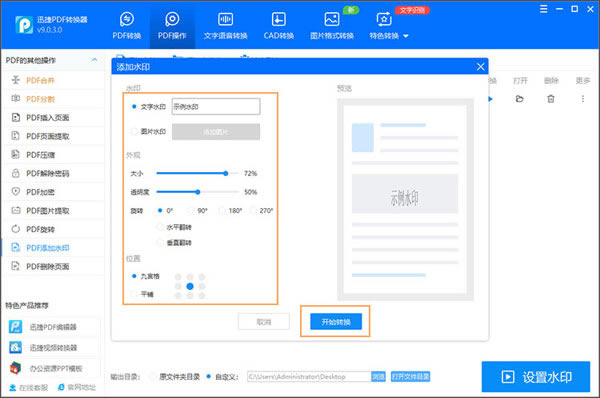Screen dimensions: 600x398
Task: Pick the center dot in position grid
Action: click(190, 286)
